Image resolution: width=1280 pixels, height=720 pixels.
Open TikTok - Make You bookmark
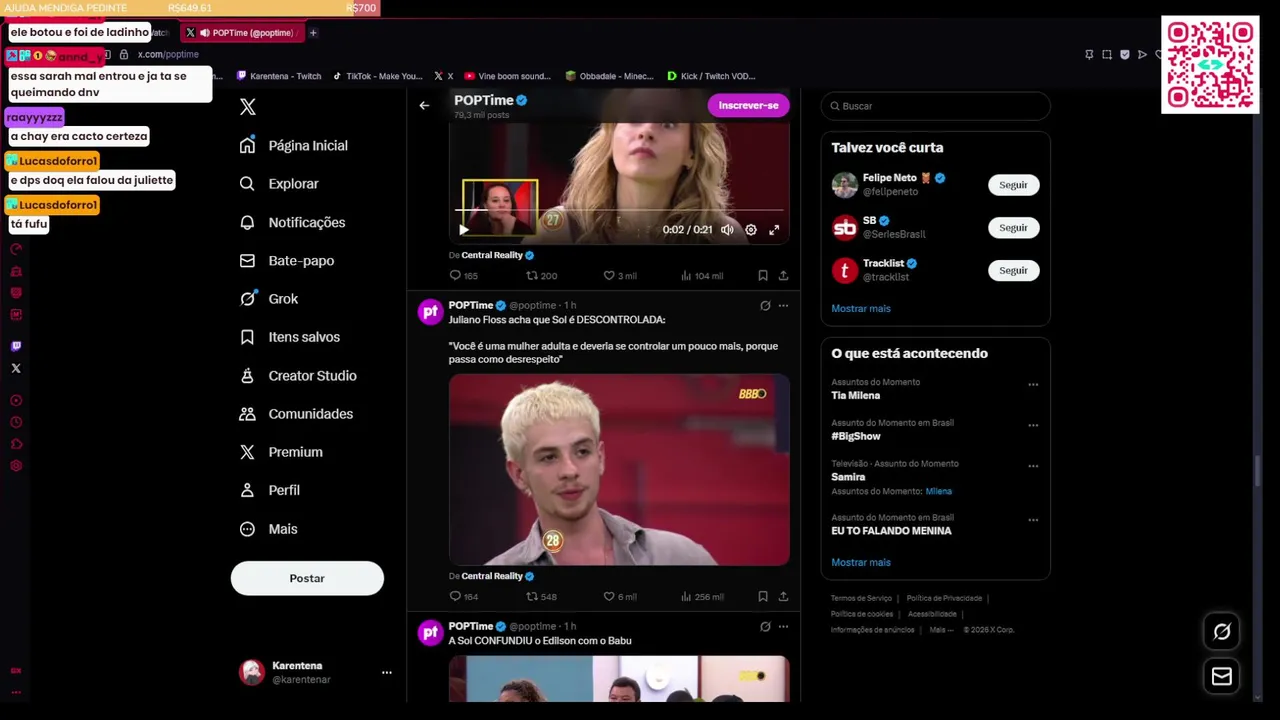click(377, 76)
